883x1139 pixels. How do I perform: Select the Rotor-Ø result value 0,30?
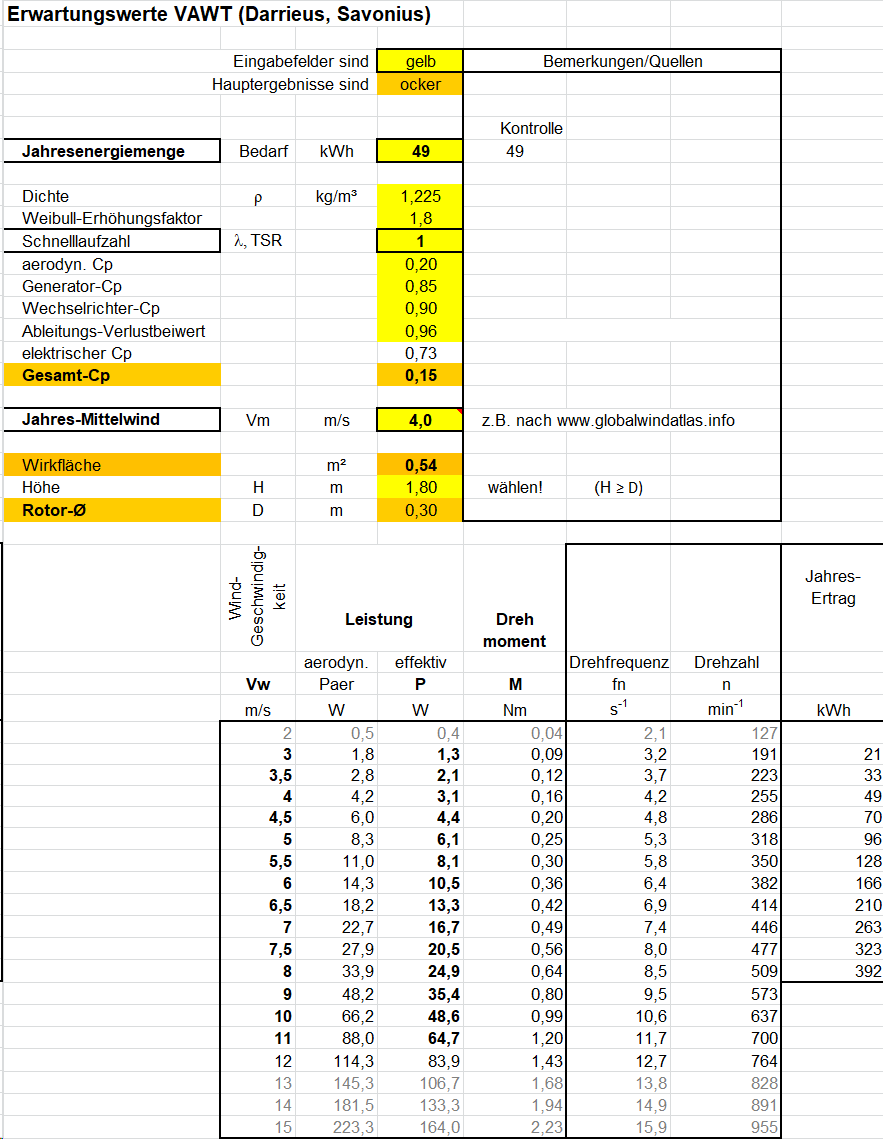pos(420,510)
